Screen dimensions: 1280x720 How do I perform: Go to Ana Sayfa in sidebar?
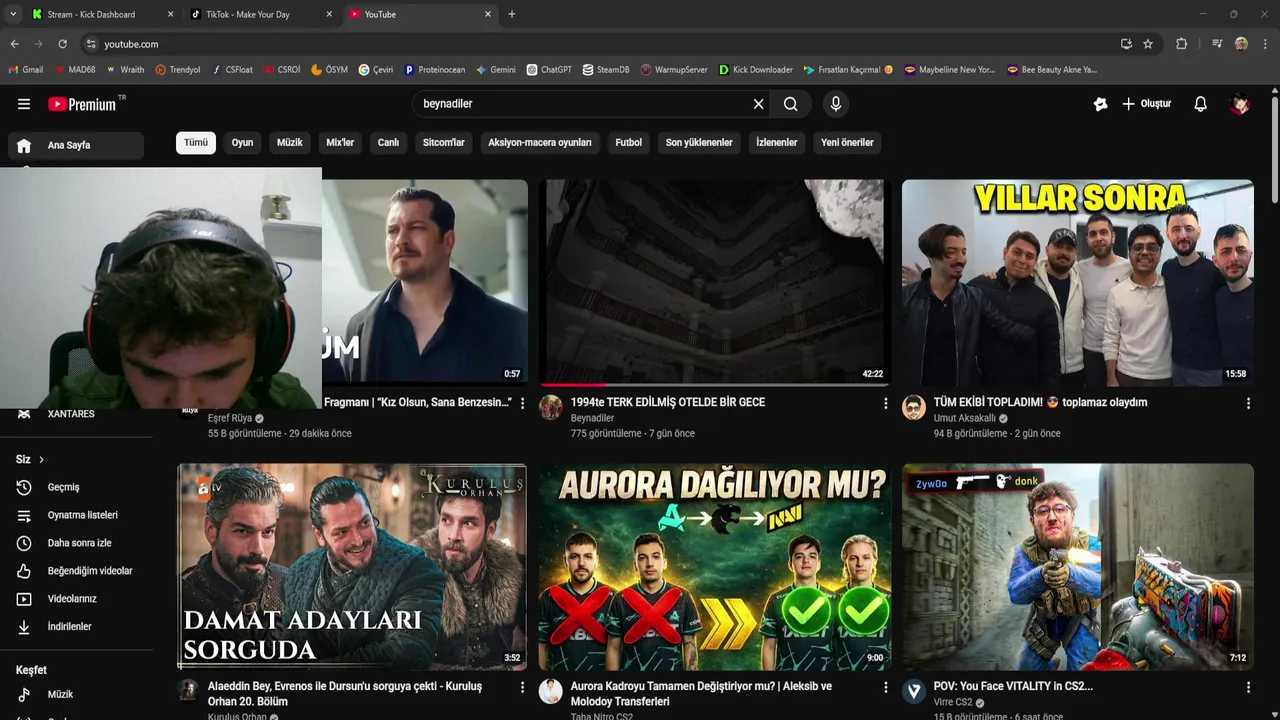pyautogui.click(x=76, y=145)
